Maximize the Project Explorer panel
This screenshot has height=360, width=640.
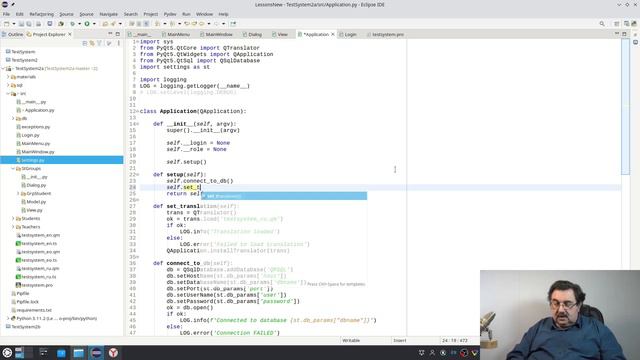coord(118,34)
